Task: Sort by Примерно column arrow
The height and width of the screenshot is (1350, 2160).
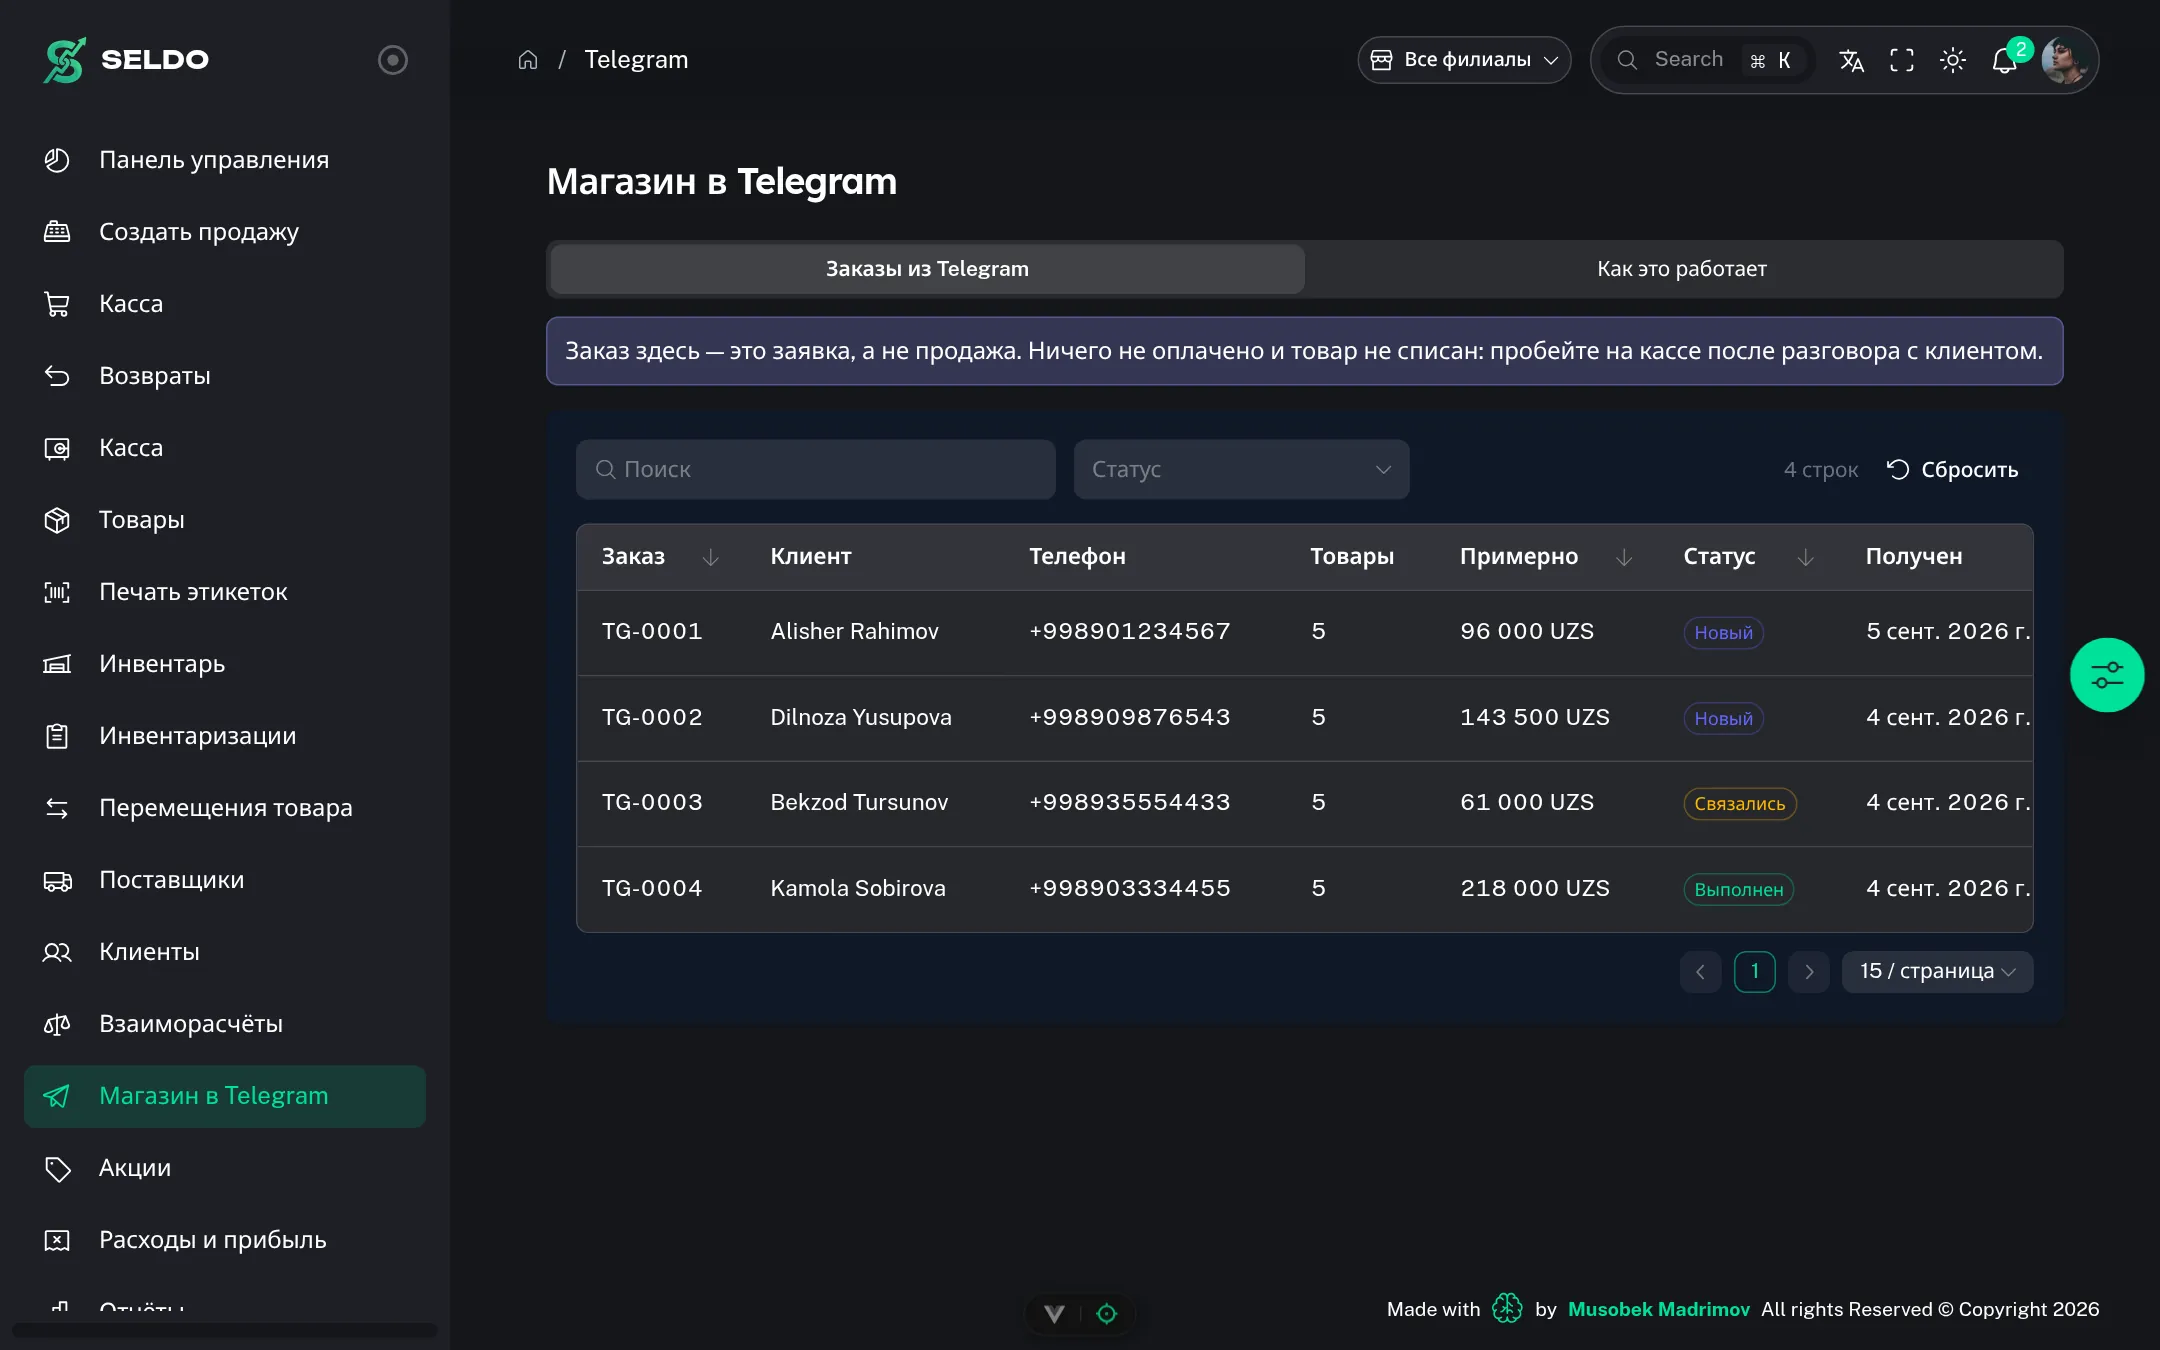Action: click(1624, 557)
